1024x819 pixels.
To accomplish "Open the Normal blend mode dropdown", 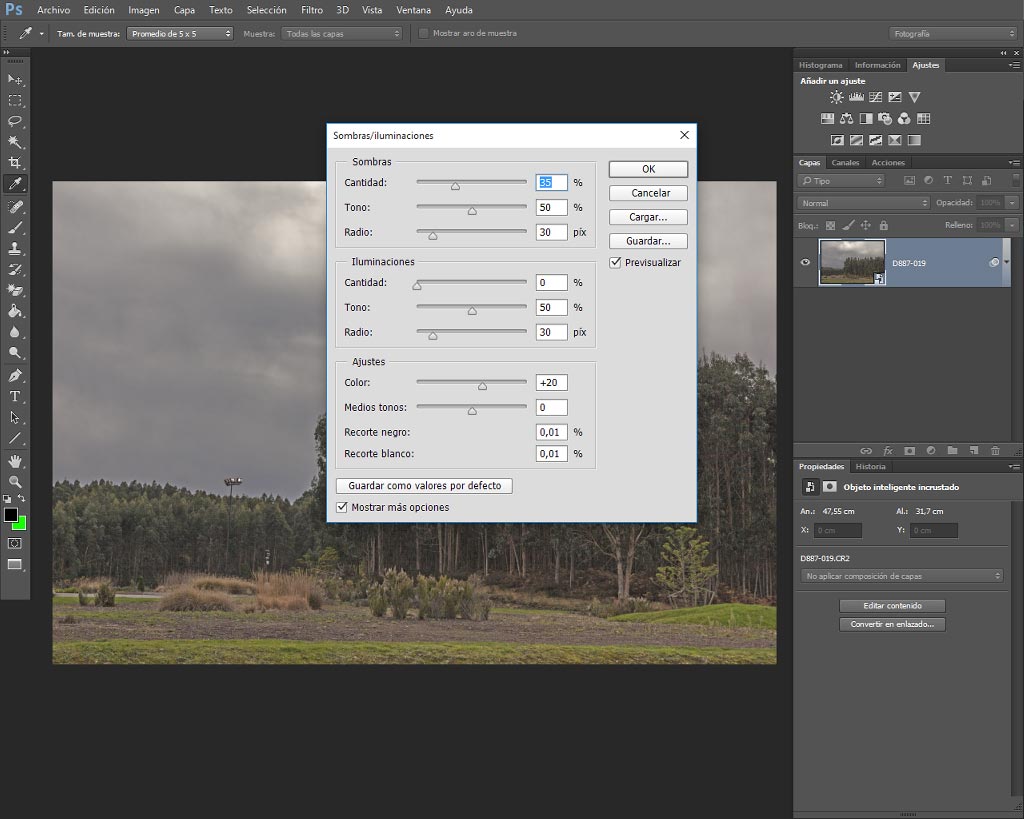I will point(863,203).
